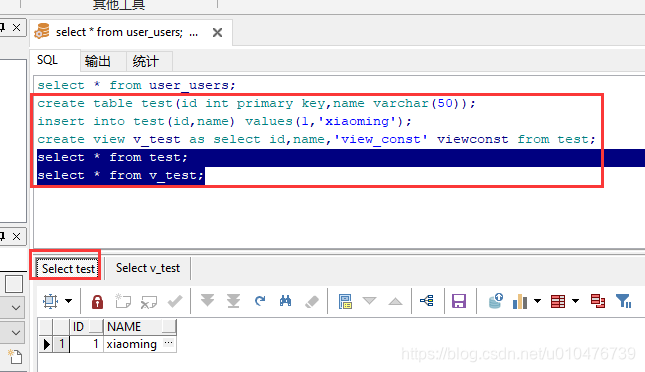Image resolution: width=645 pixels, height=372 pixels.
Task: Click the purple save floppy disk icon
Action: tap(459, 301)
